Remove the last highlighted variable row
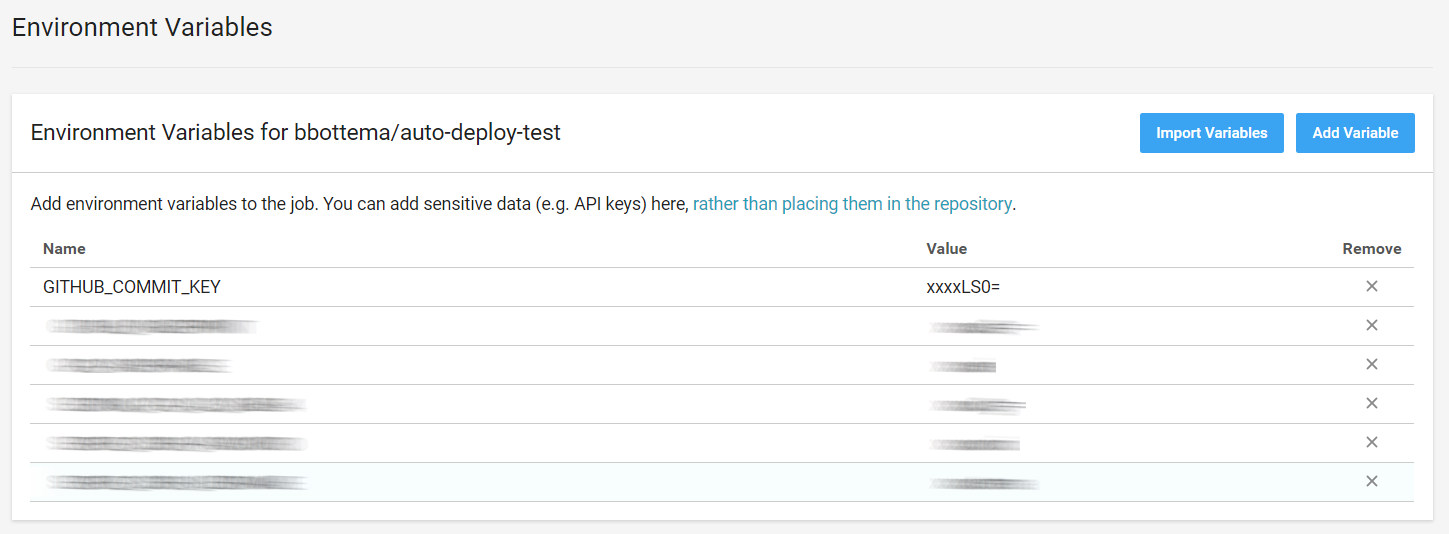This screenshot has height=534, width=1449. coord(1371,482)
